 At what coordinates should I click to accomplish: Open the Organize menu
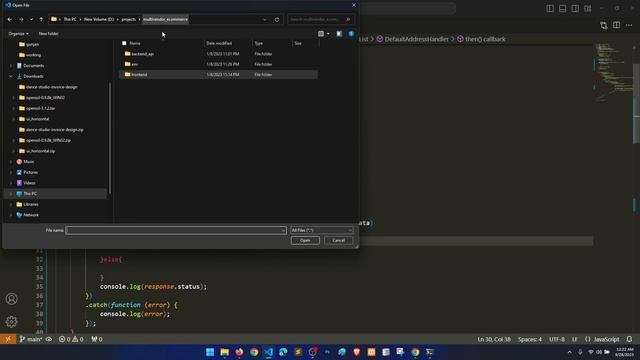[18, 33]
